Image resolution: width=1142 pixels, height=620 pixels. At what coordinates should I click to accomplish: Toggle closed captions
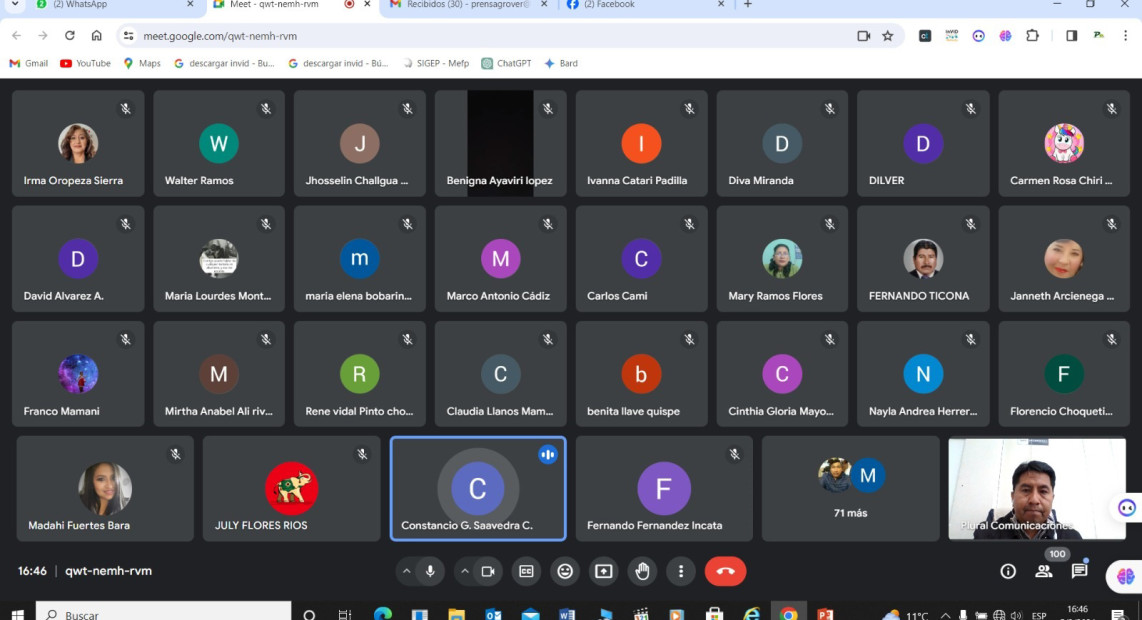(526, 571)
